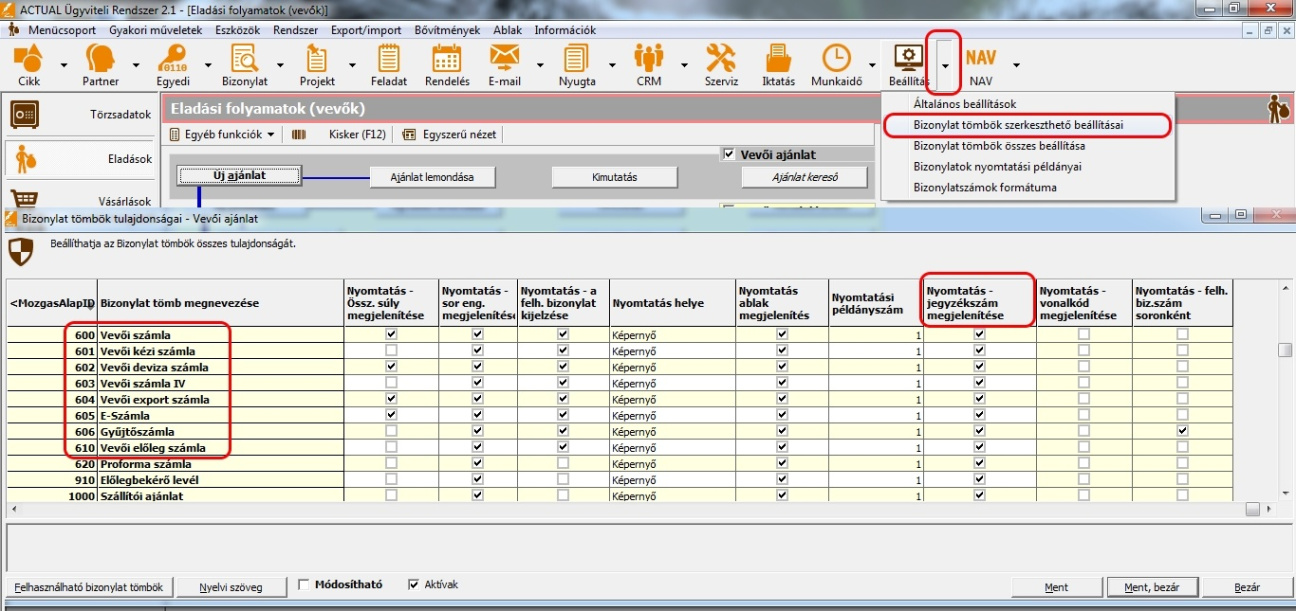This screenshot has width=1296, height=611.
Task: Open the Export/import menu
Action: [365, 30]
